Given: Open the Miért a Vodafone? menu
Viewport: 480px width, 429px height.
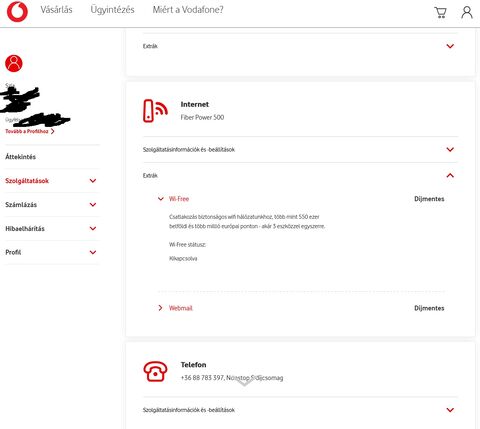Looking at the screenshot, I should (x=188, y=10).
